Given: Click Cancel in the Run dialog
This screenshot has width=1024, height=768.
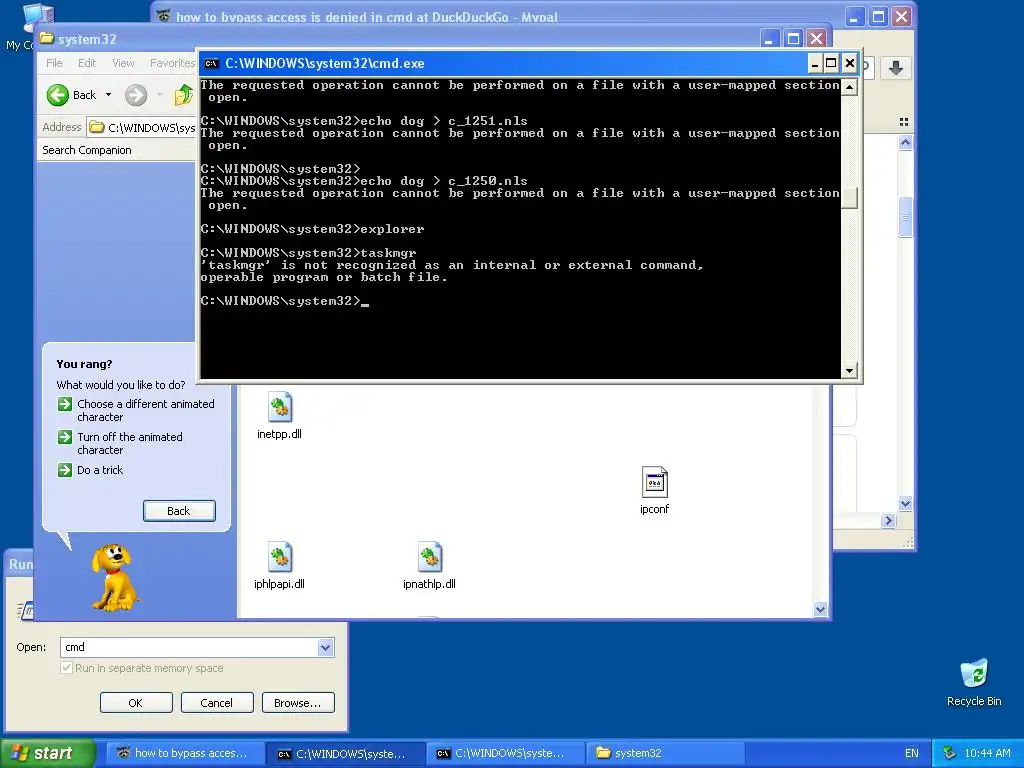Looking at the screenshot, I should tap(217, 703).
